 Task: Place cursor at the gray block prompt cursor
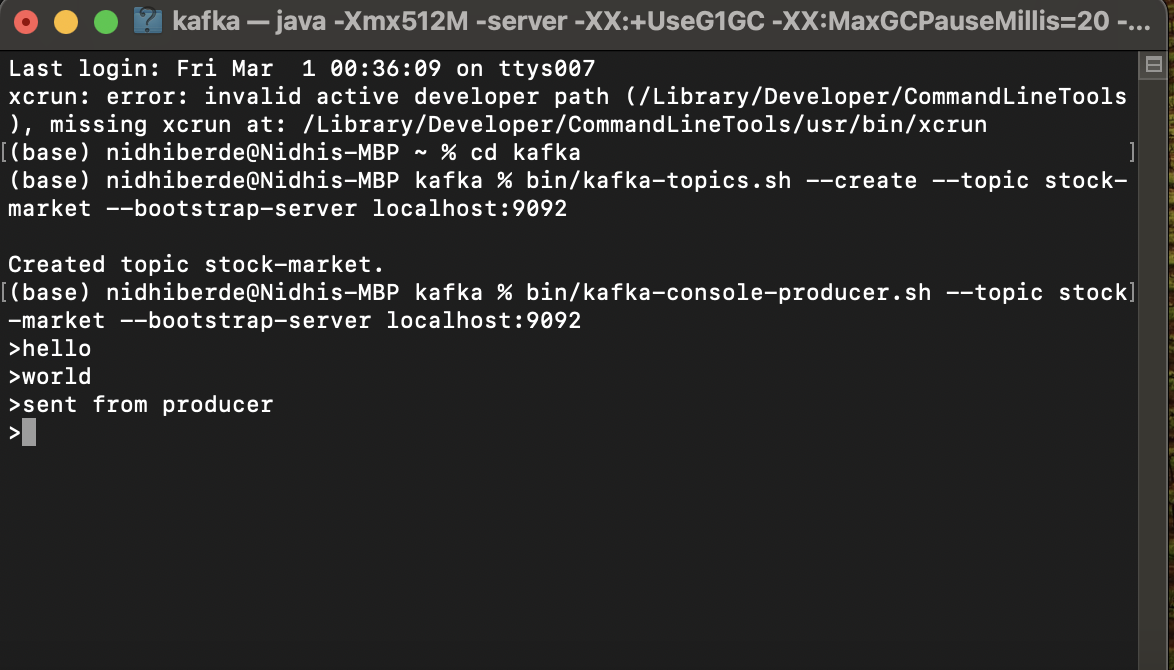click(29, 433)
